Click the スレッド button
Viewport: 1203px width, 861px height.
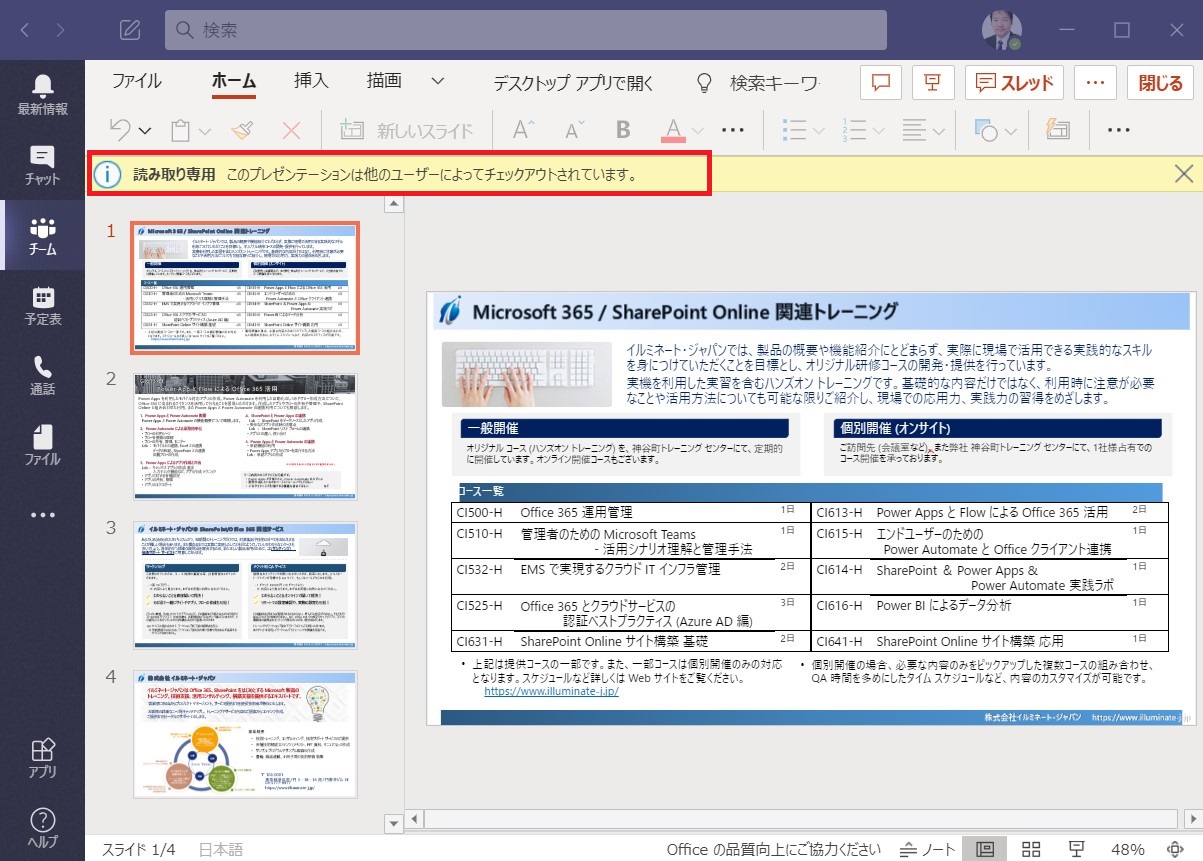(1014, 82)
